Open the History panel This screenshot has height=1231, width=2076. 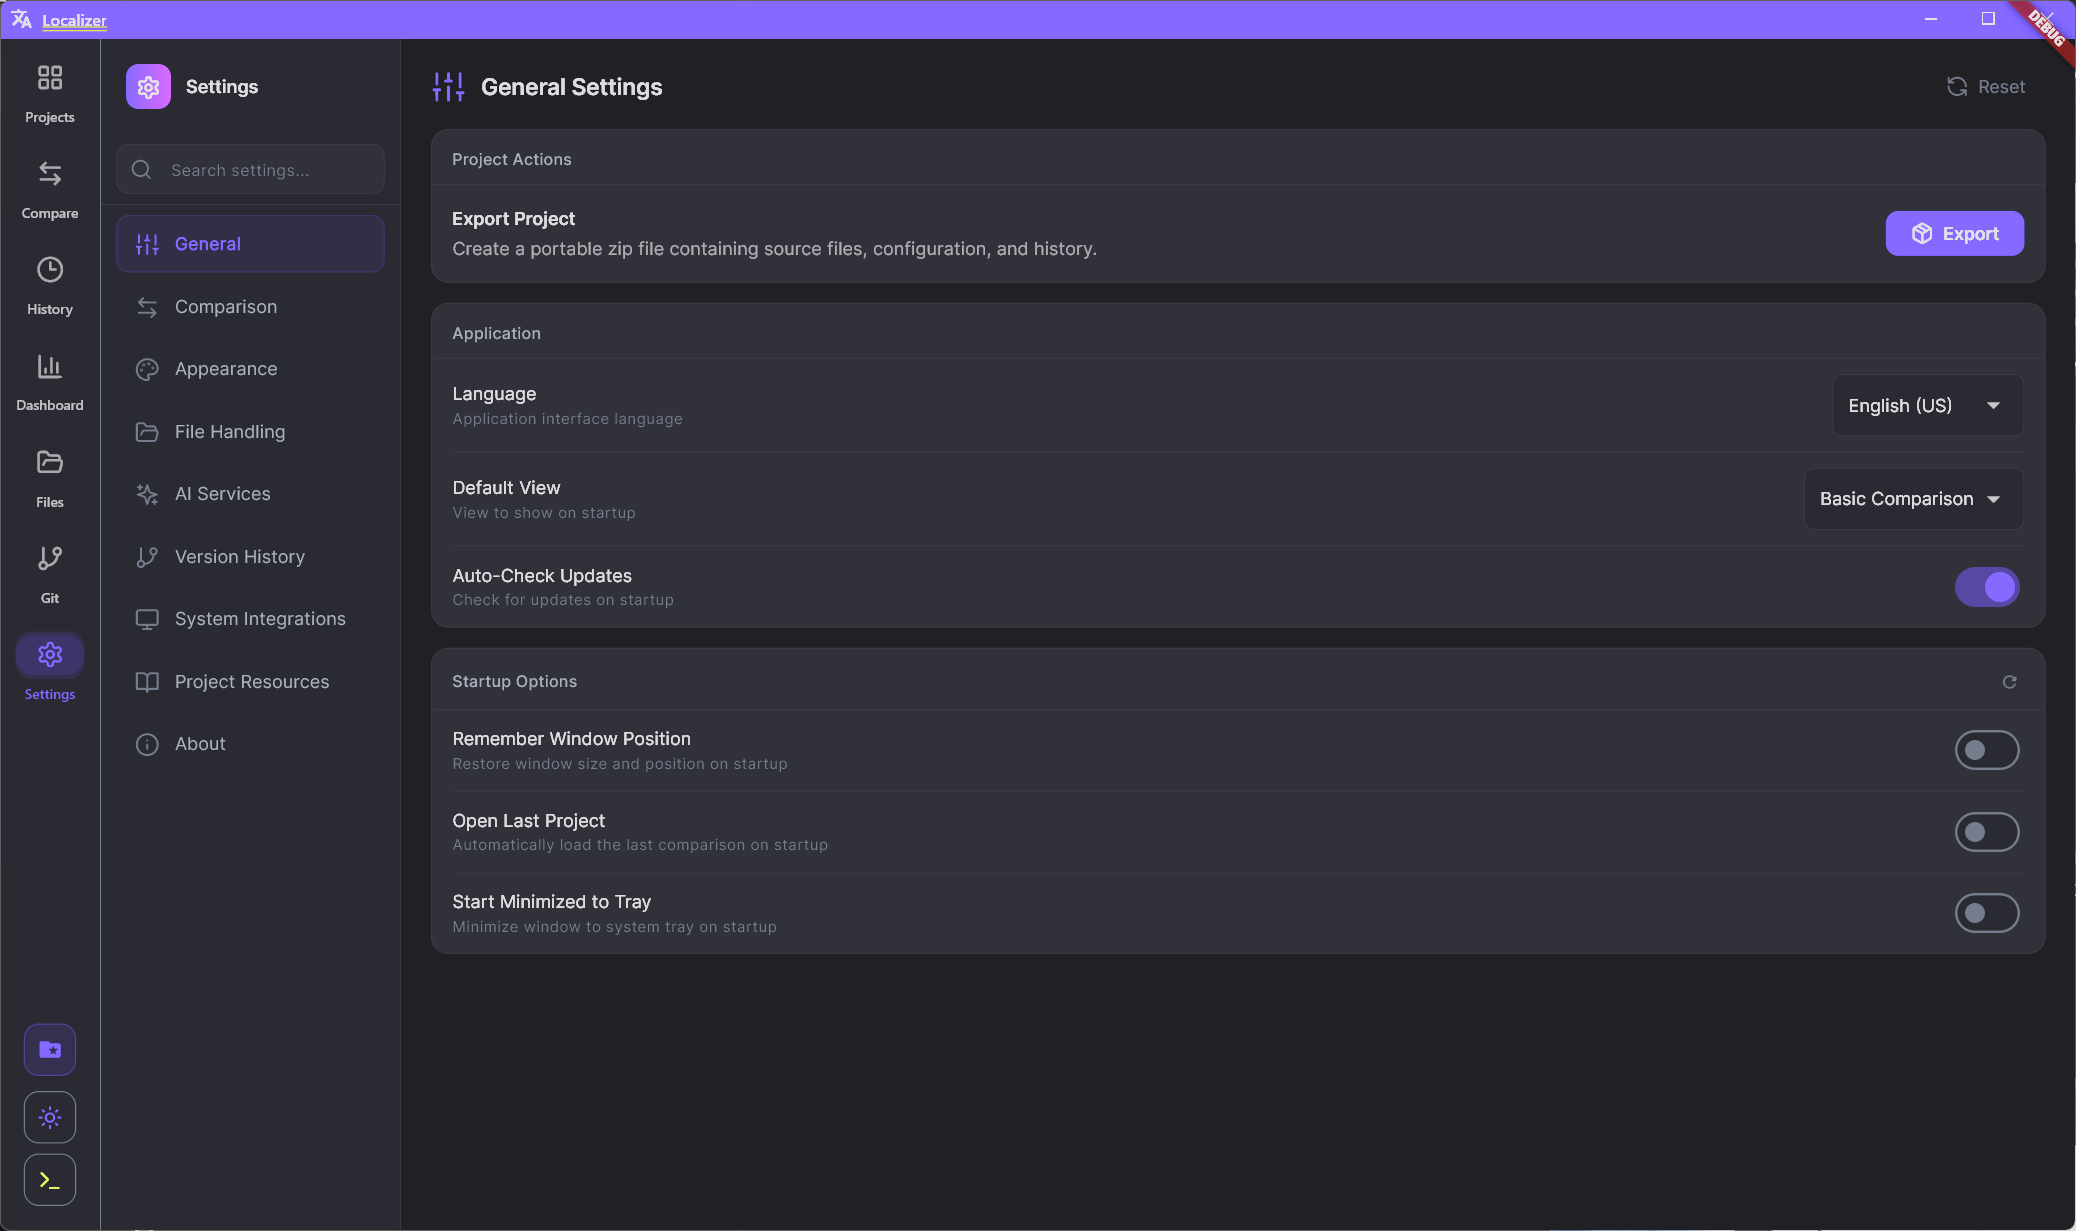coord(49,284)
